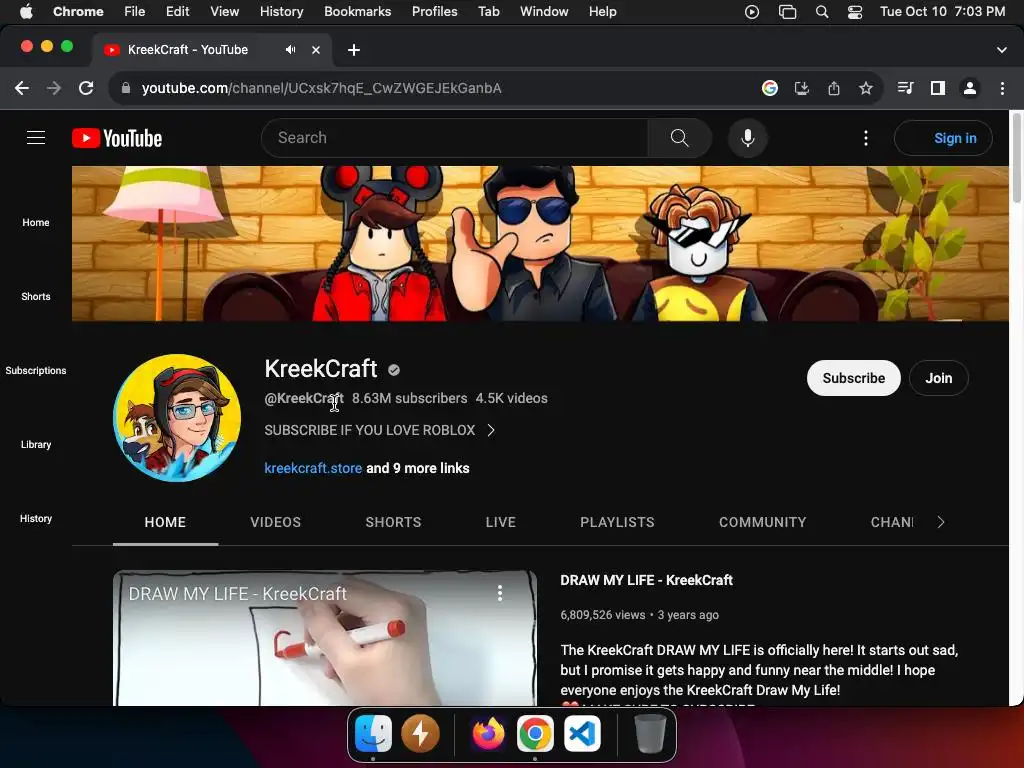1024x768 pixels.
Task: Open the orange lightning-bolt app in dock
Action: click(421, 734)
